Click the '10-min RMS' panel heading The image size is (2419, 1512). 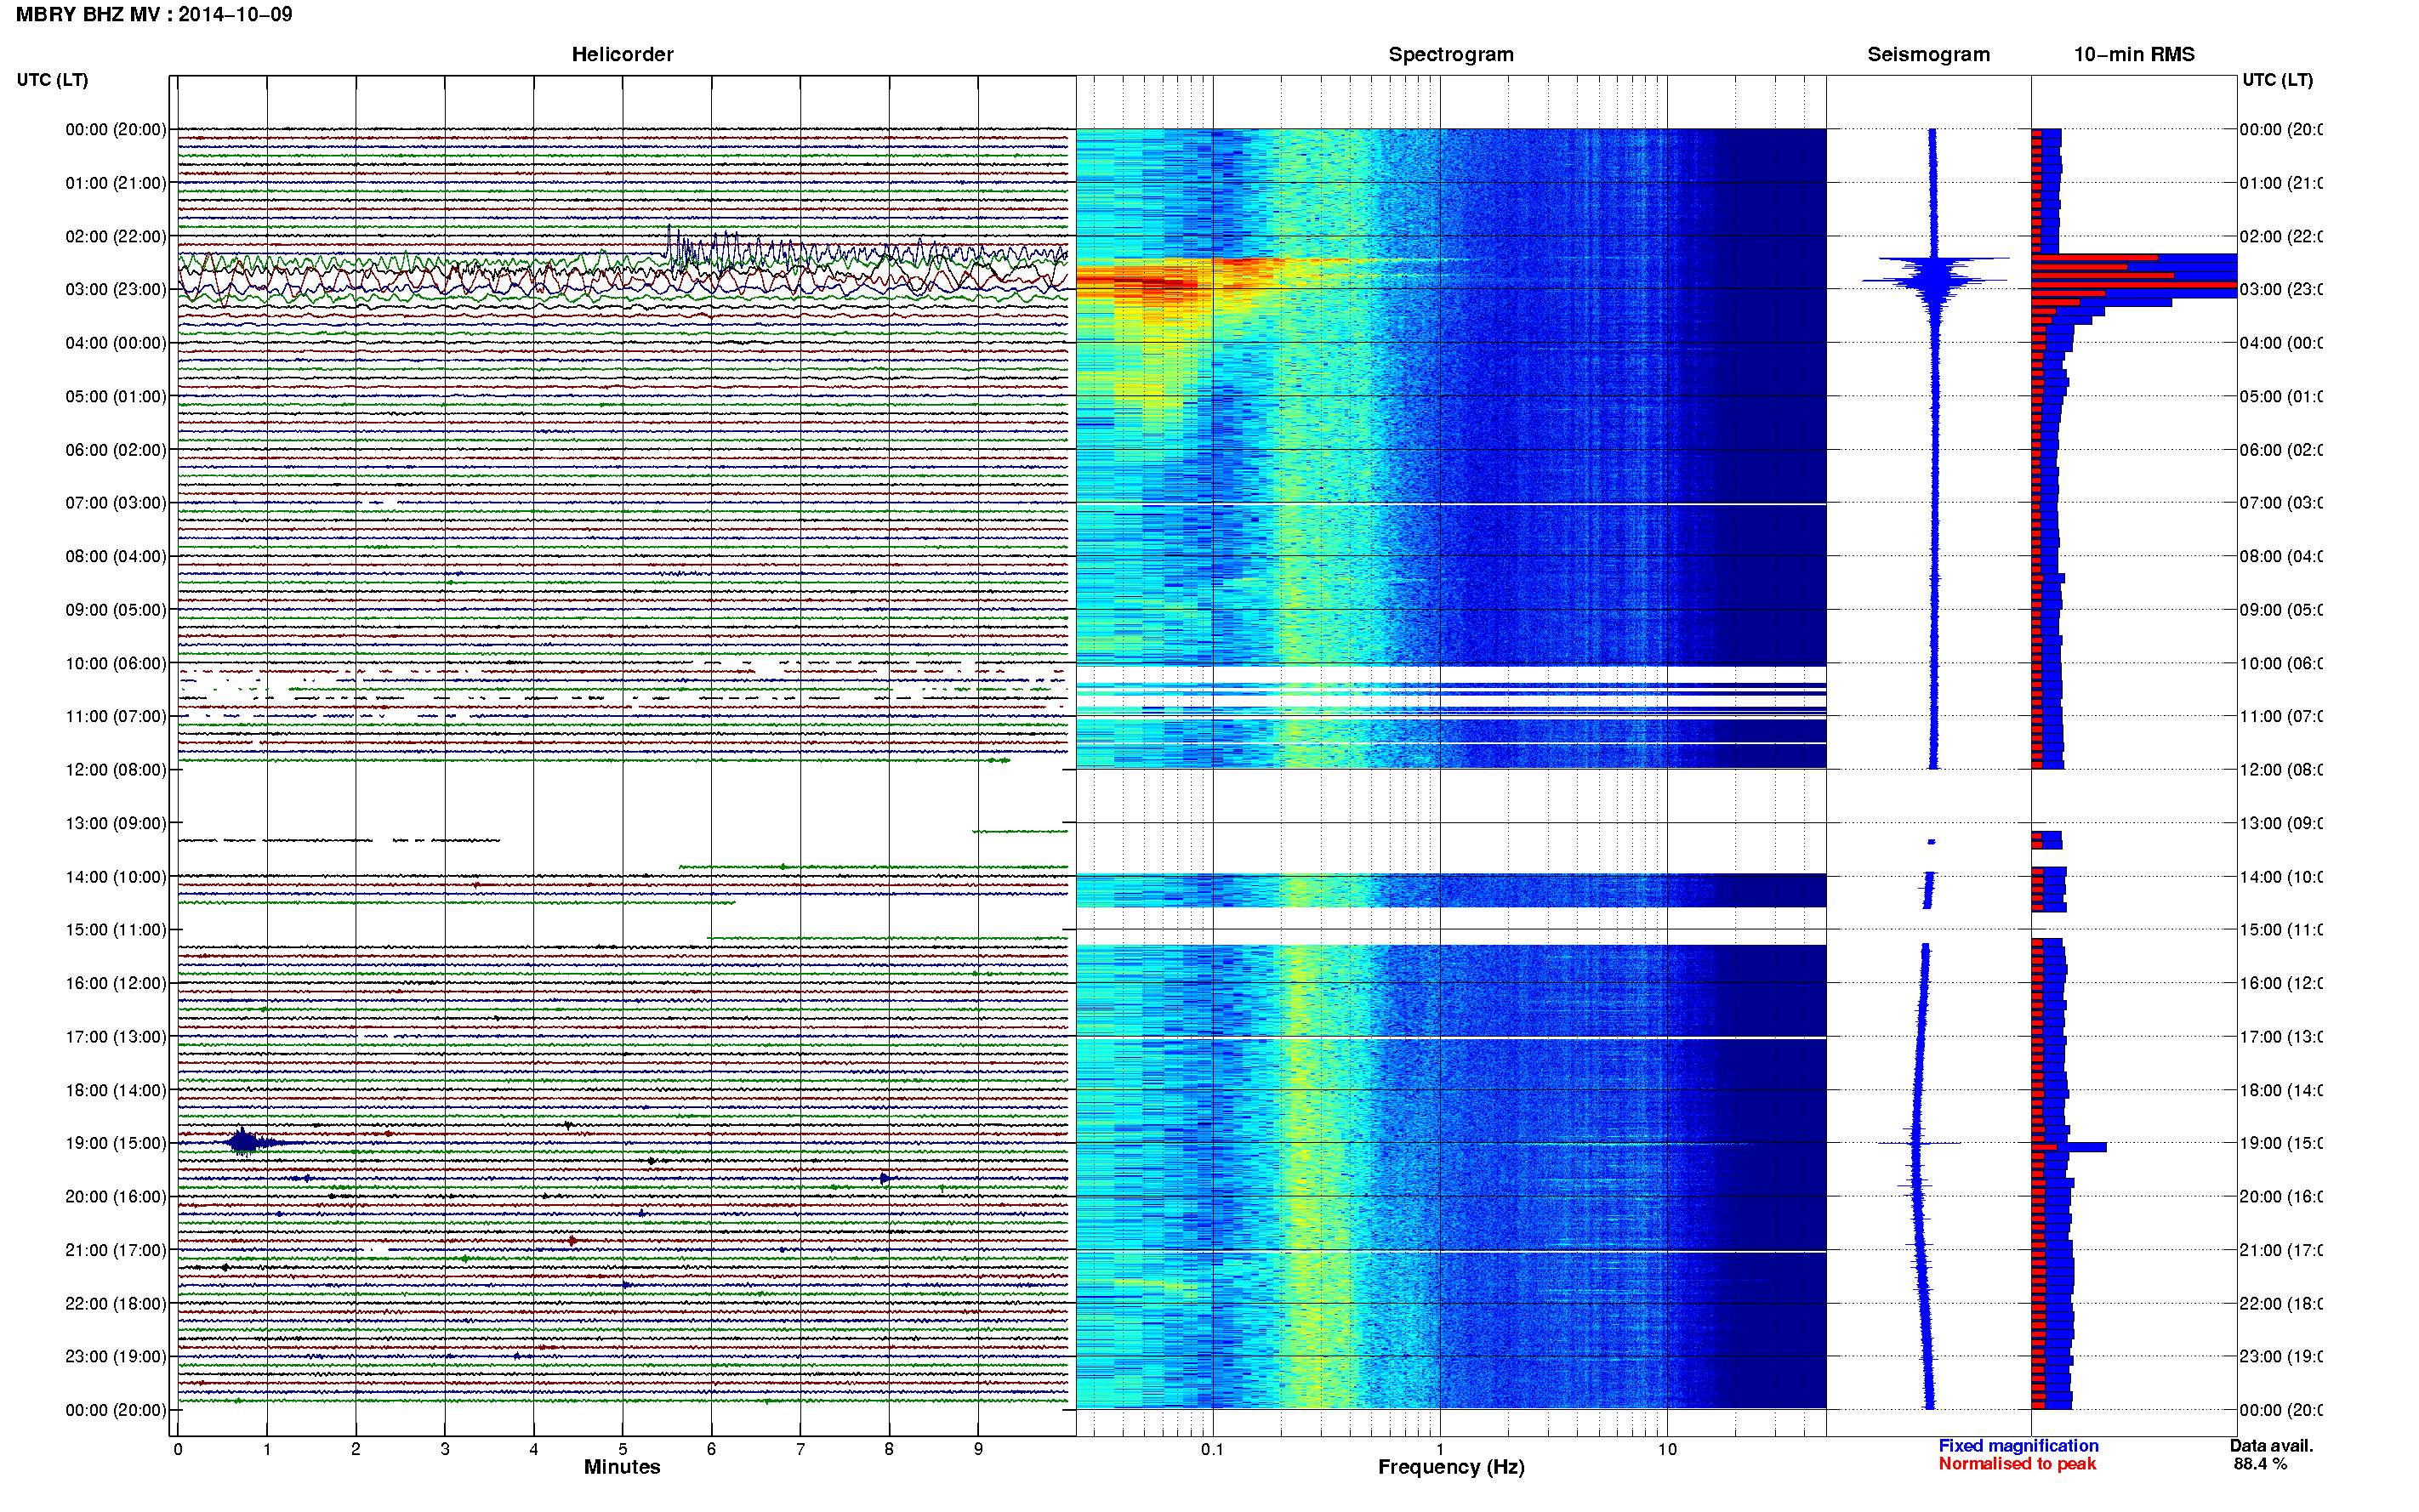(x=2133, y=54)
